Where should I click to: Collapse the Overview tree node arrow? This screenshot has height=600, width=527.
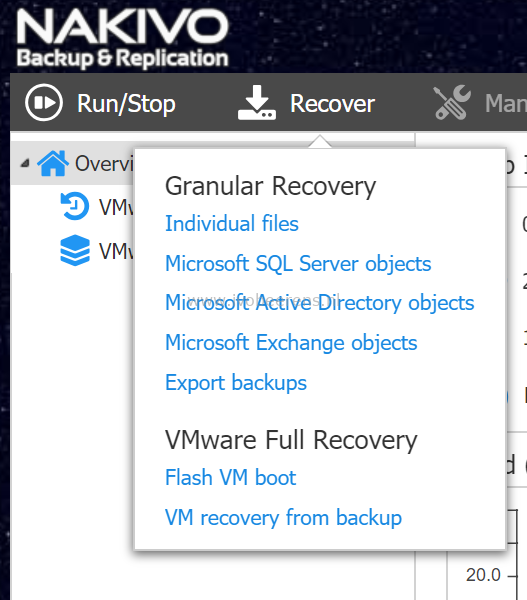tap(25, 164)
